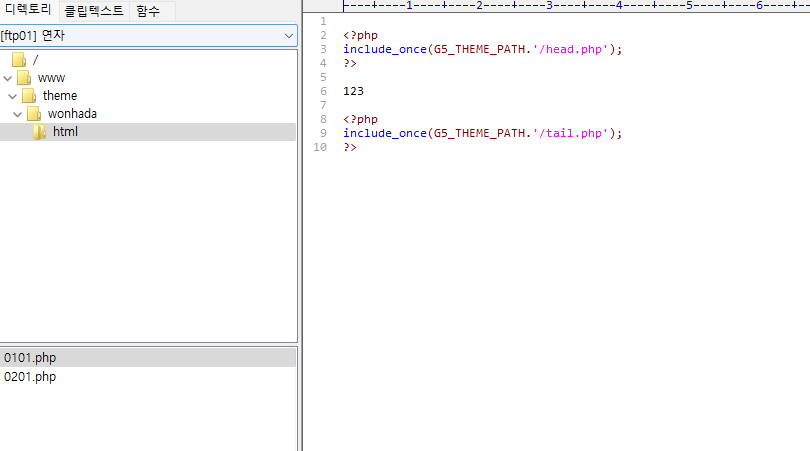Place cursor on the head.php include line
This screenshot has height=451, width=810.
coord(482,49)
